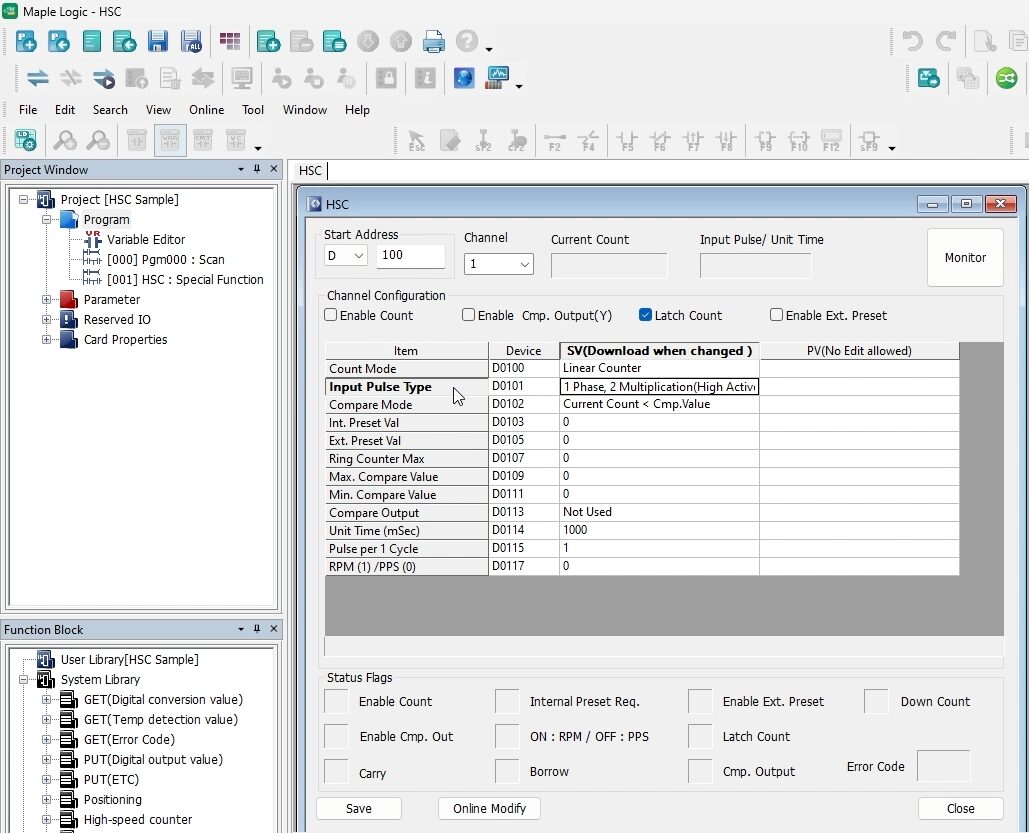This screenshot has width=1029, height=833.
Task: Open the Start Address device type dropdown
Action: click(x=346, y=256)
